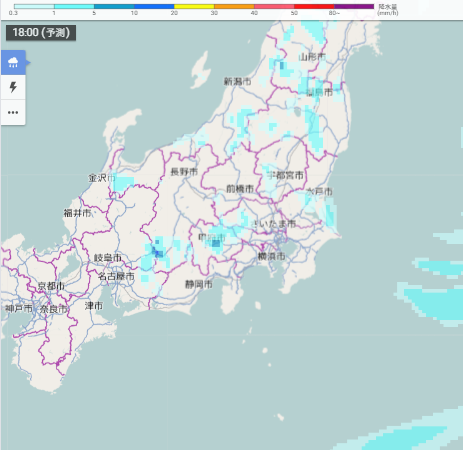Image resolution: width=463 pixels, height=450 pixels.
Task: Select the rain cloud precipitation layer icon
Action: (13, 62)
